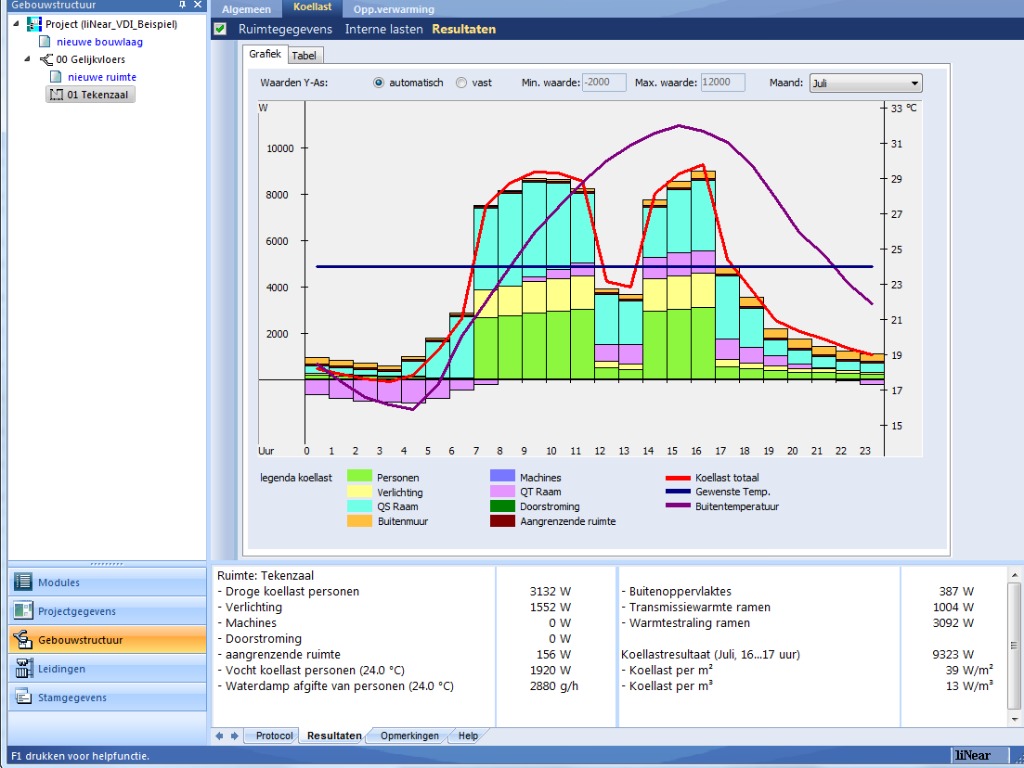Click the Modules icon in the sidebar
This screenshot has height=768, width=1024.
pyautogui.click(x=24, y=582)
